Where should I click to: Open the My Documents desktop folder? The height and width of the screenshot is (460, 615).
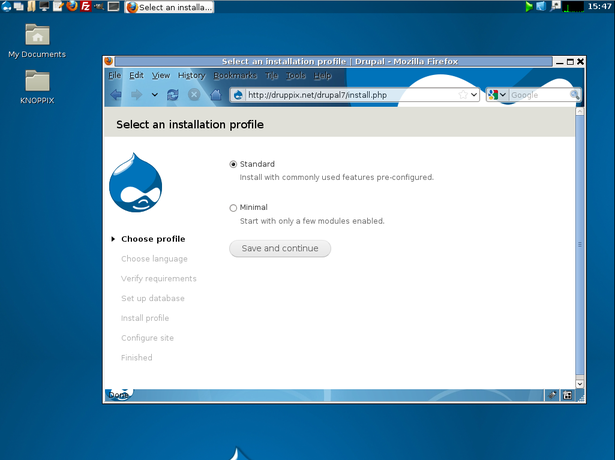pyautogui.click(x=37, y=41)
